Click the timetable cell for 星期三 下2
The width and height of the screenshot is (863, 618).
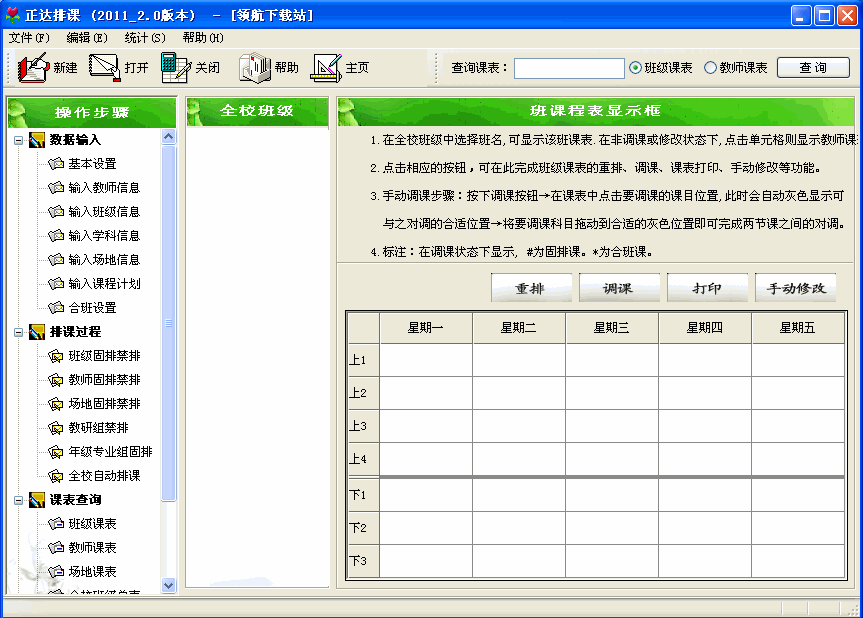(x=612, y=528)
